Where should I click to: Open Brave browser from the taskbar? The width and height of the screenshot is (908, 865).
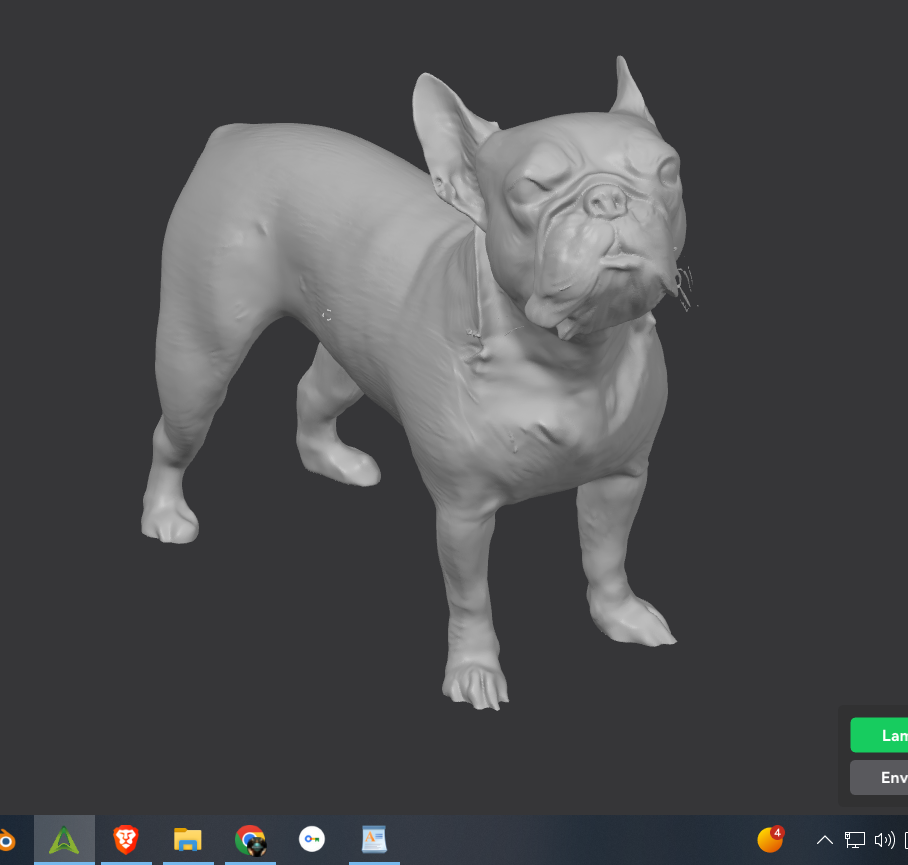pos(126,840)
